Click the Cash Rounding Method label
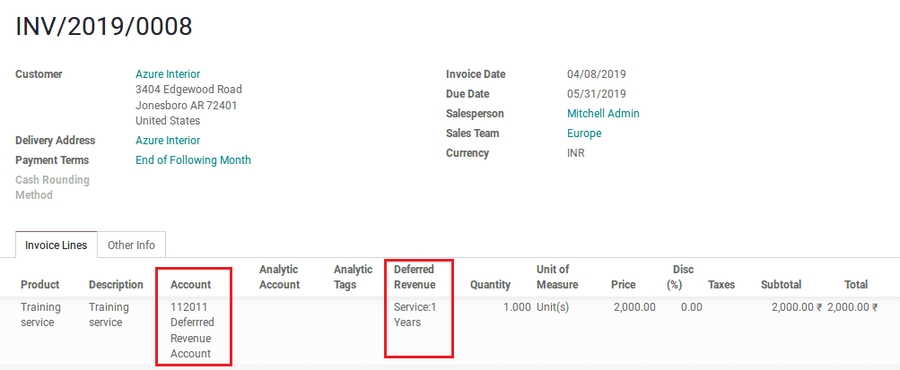This screenshot has height=370, width=900. point(52,188)
